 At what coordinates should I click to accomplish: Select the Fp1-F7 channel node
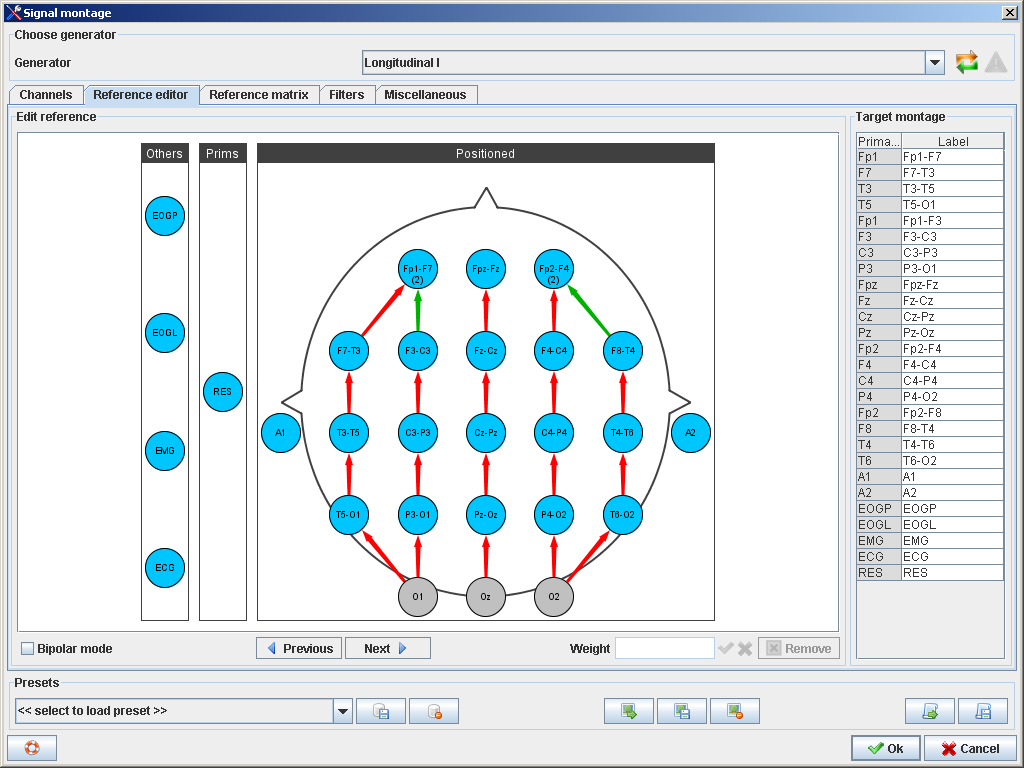418,269
